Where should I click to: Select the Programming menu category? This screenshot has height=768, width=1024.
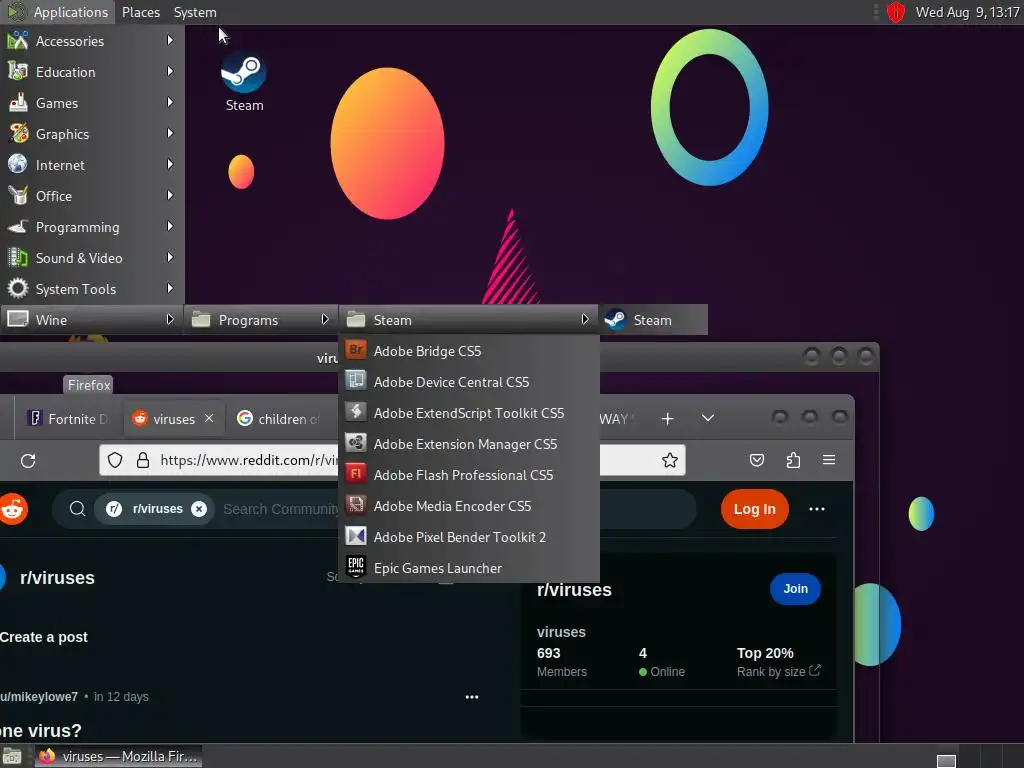pos(92,227)
